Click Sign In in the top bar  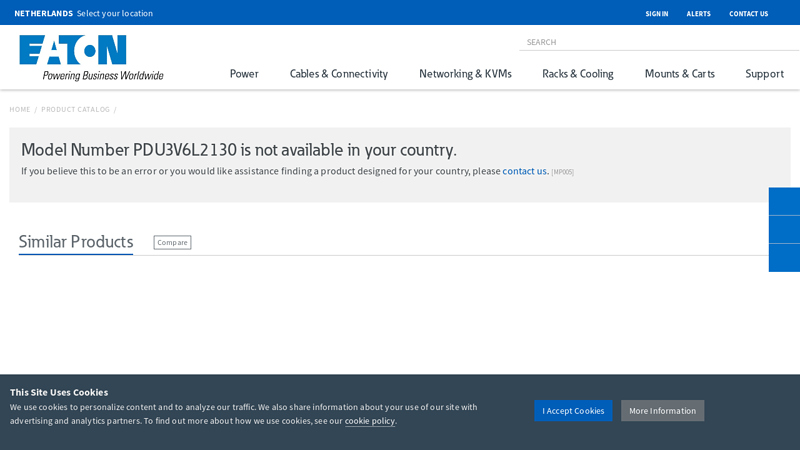(x=656, y=14)
